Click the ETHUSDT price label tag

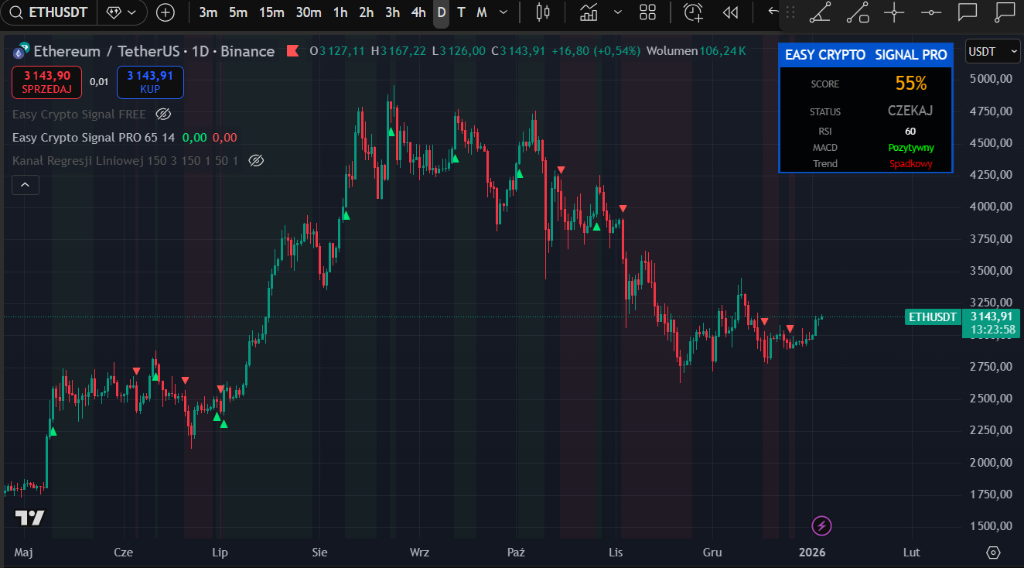pos(933,317)
